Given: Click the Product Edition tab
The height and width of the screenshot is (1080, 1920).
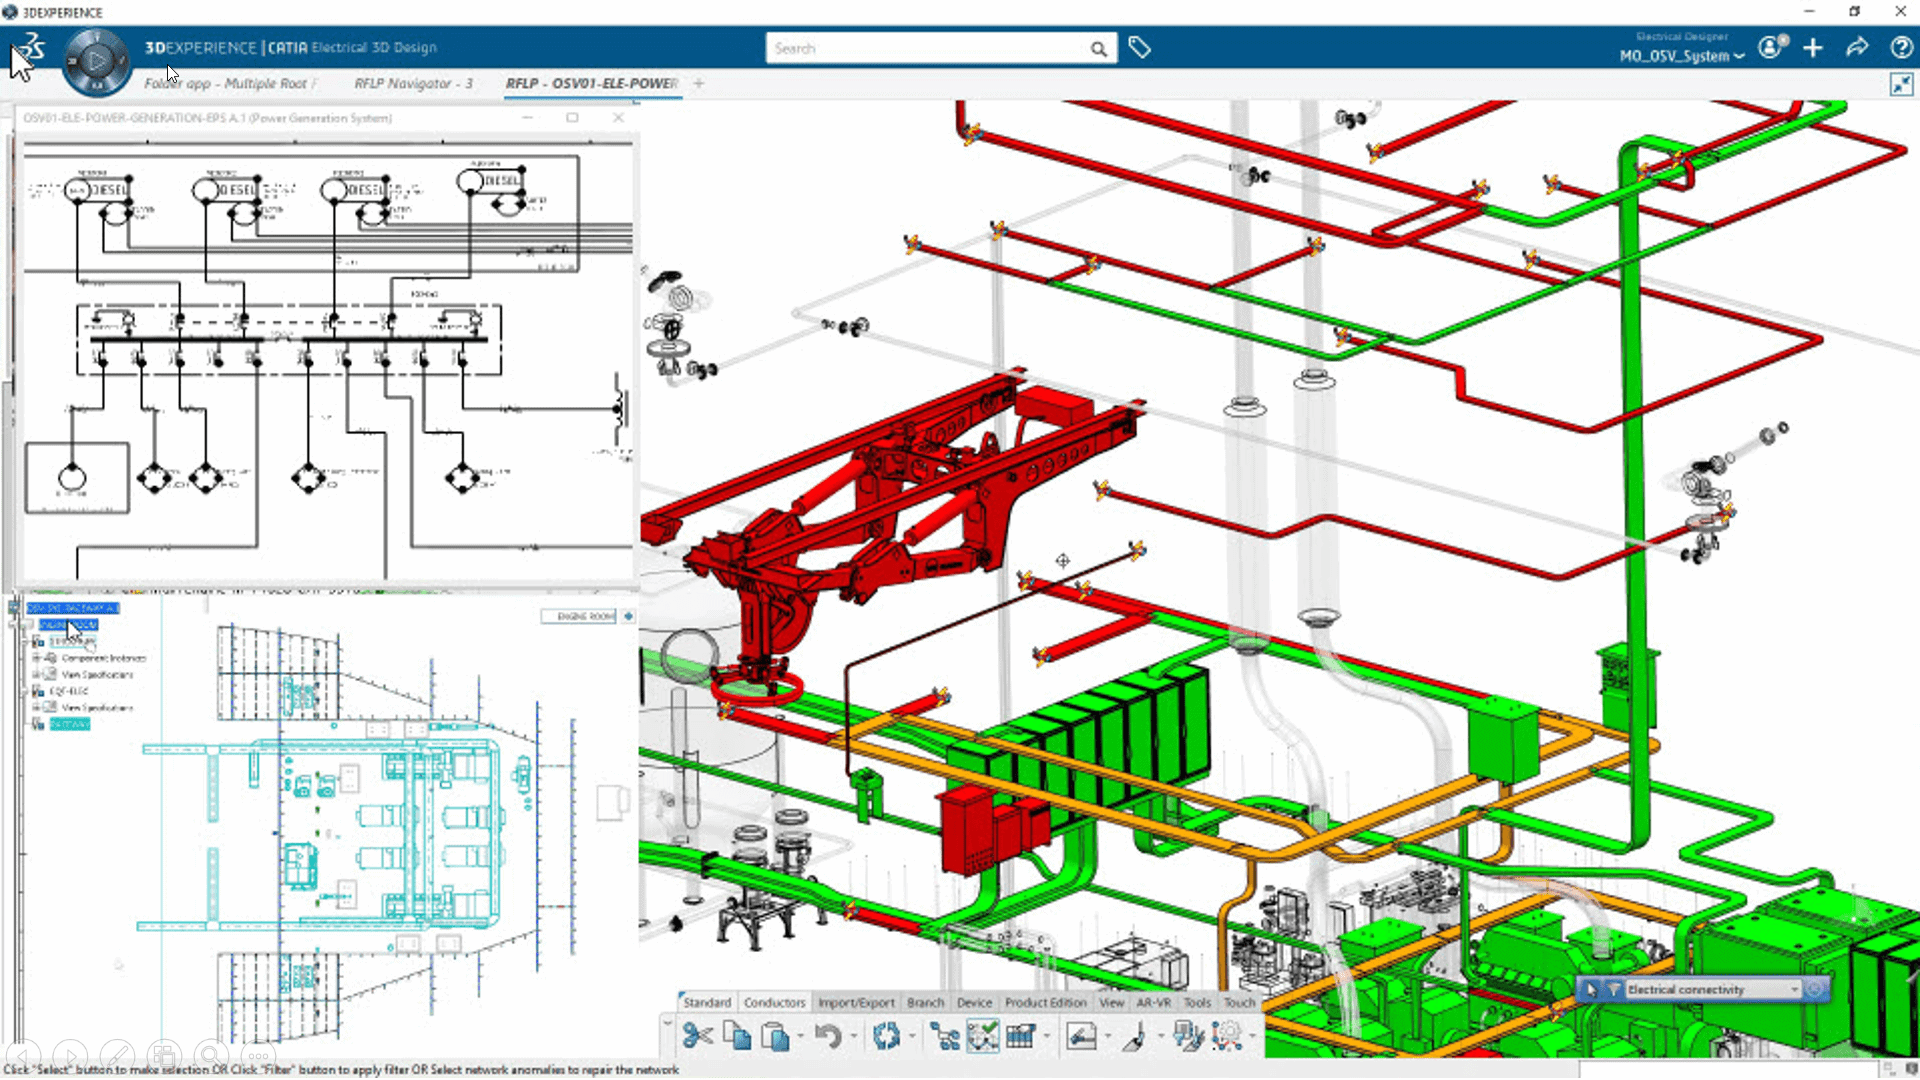Looking at the screenshot, I should (1045, 1002).
